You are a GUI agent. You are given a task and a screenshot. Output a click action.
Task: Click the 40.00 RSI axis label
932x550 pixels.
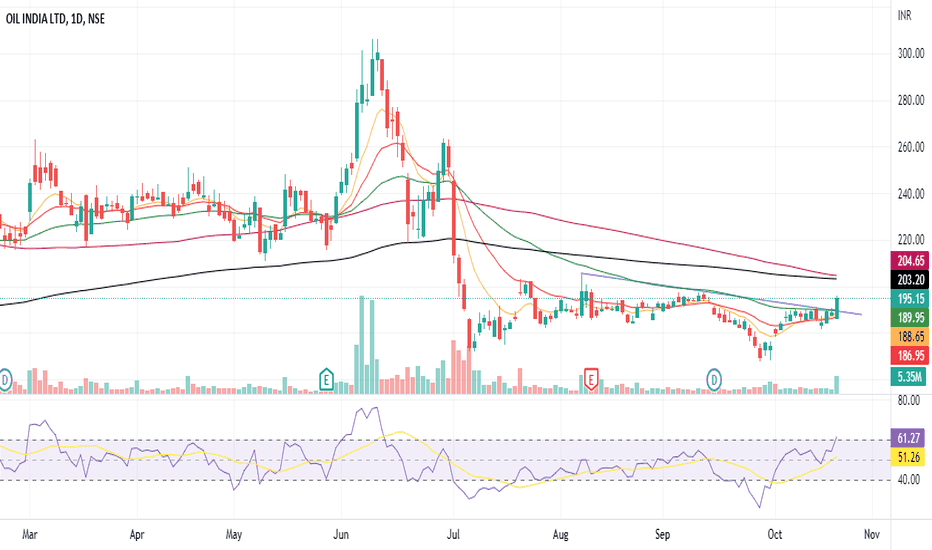908,479
